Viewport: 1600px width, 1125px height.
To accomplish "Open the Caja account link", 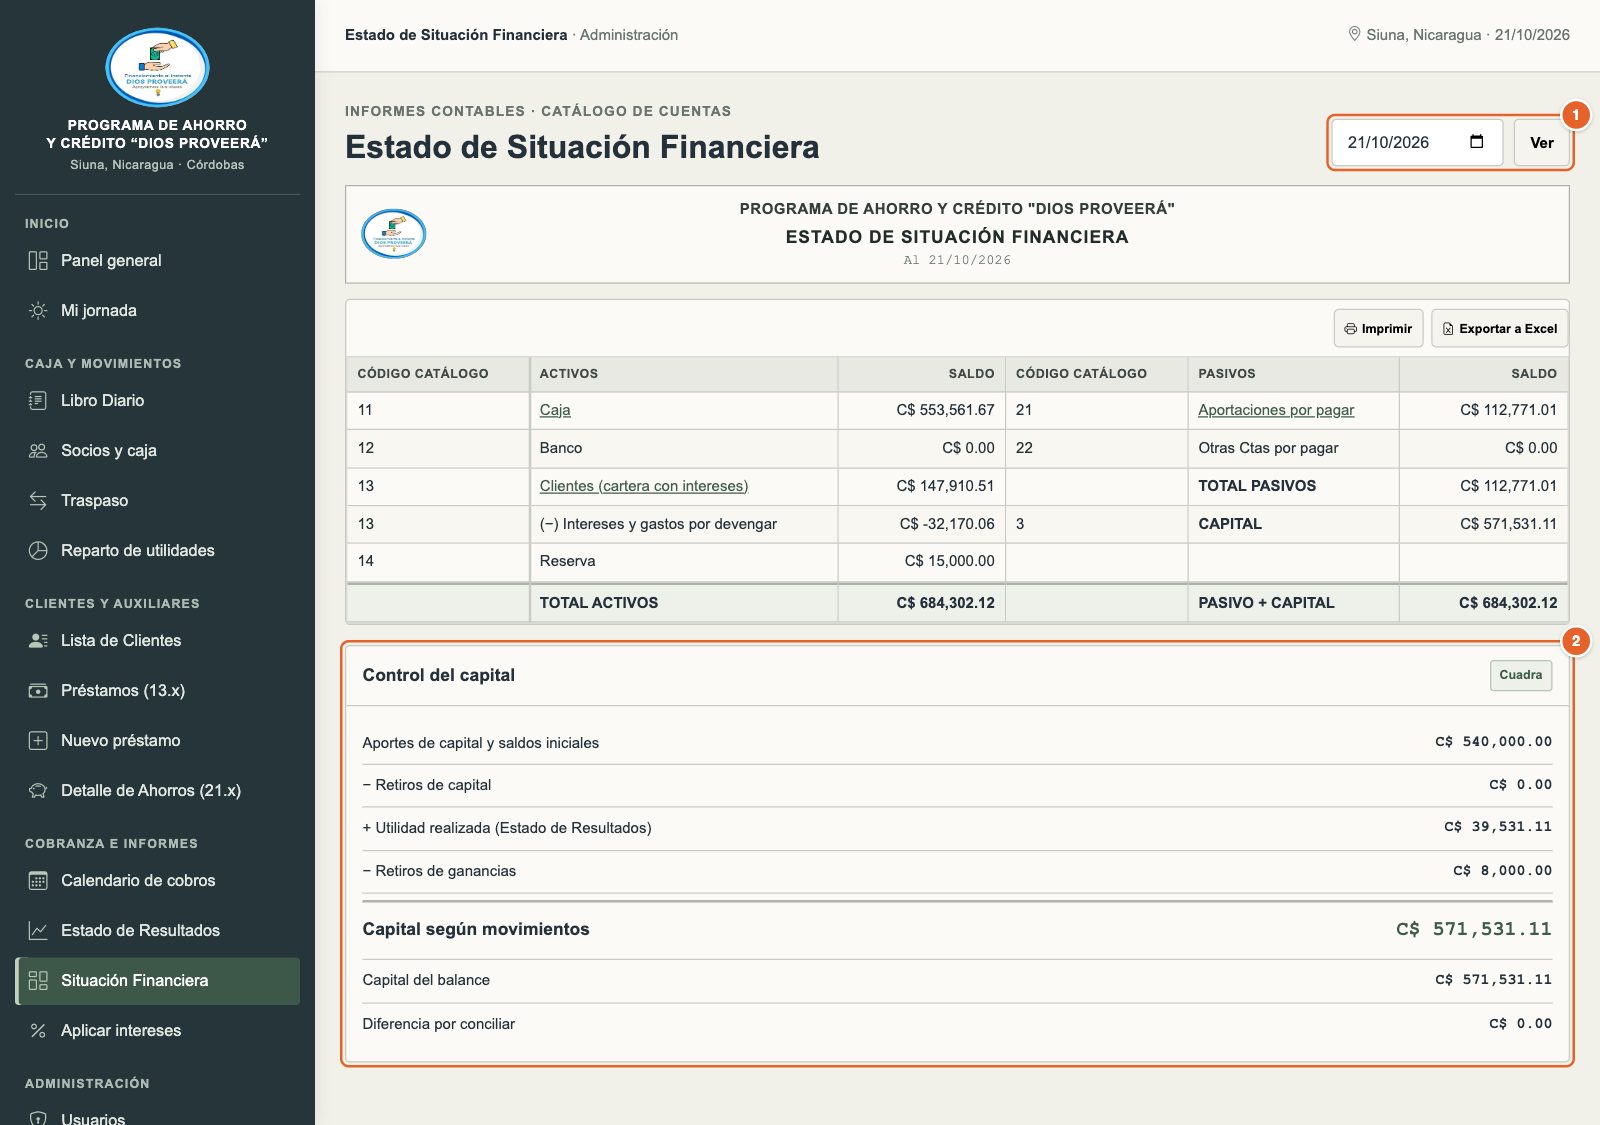I will (555, 410).
